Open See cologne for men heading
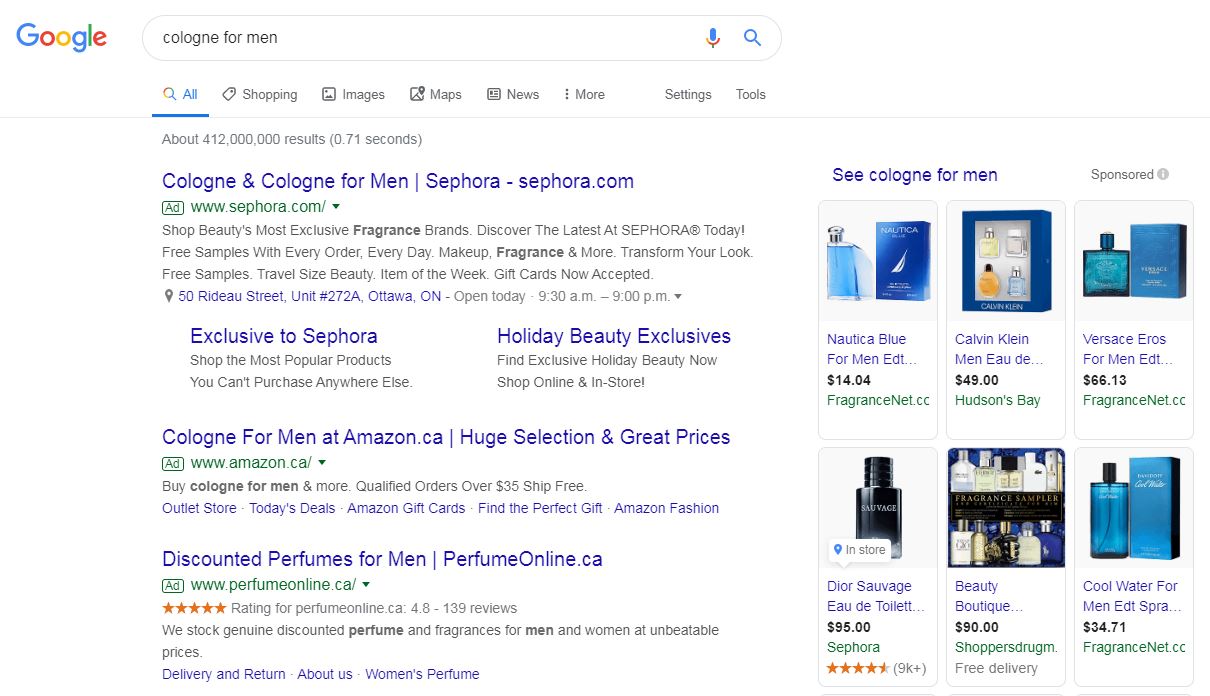This screenshot has width=1210, height=696. (915, 175)
